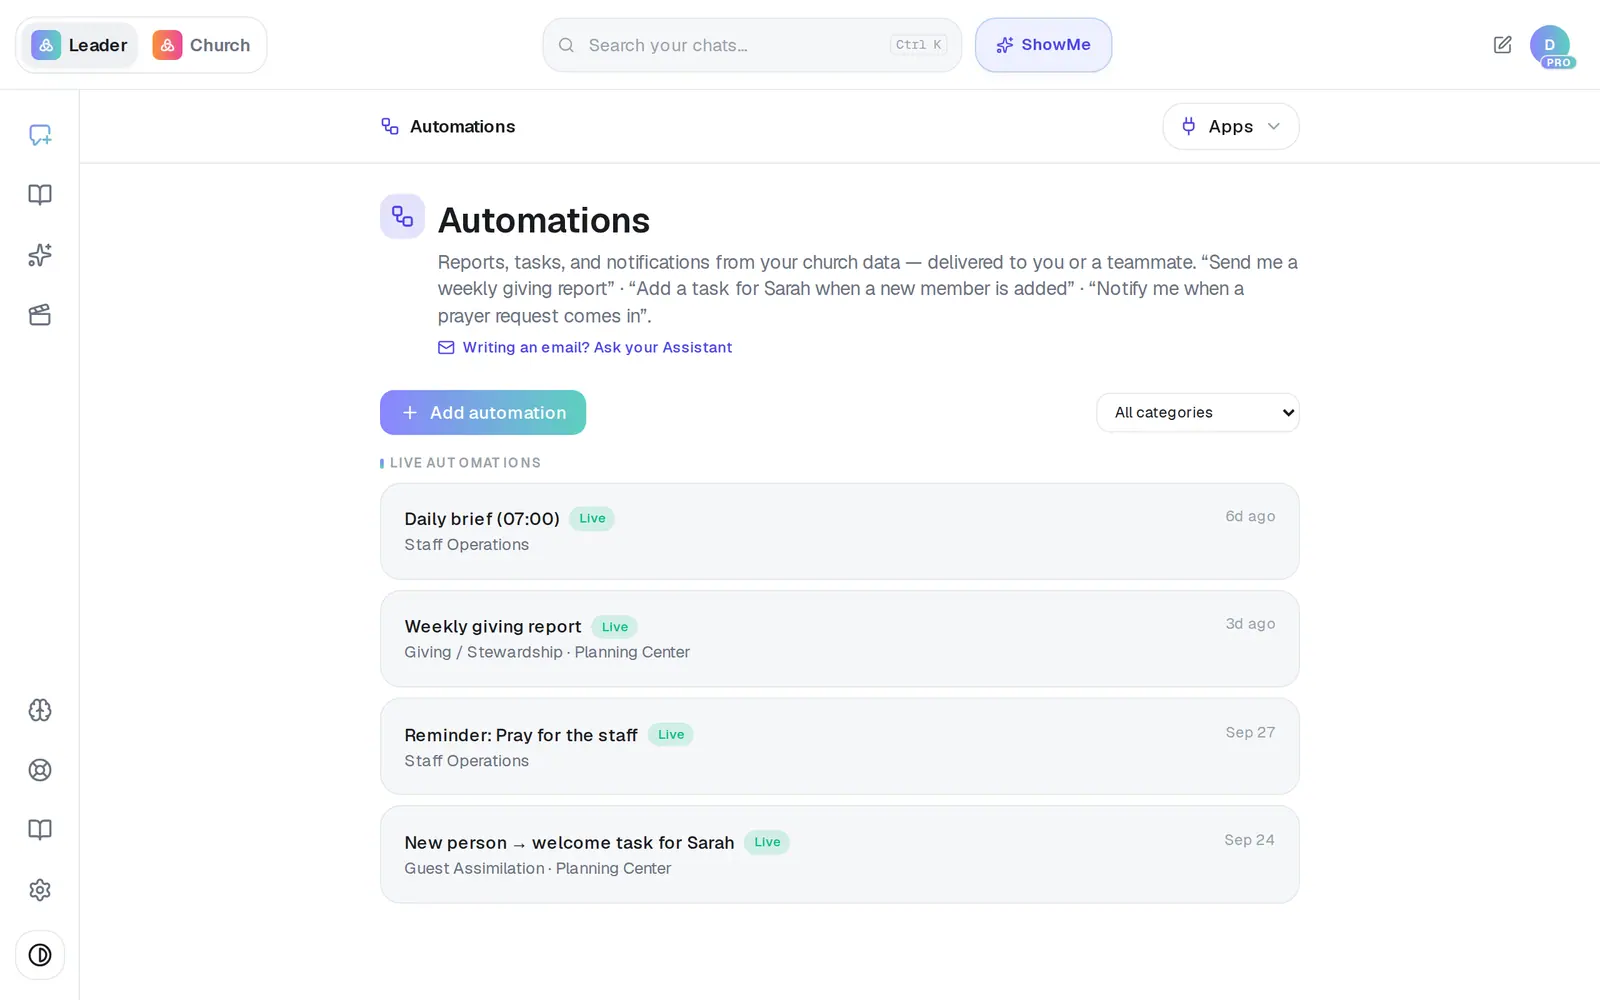Open the Daily brief (07:00) automation
Image resolution: width=1600 pixels, height=1000 pixels.
point(839,531)
